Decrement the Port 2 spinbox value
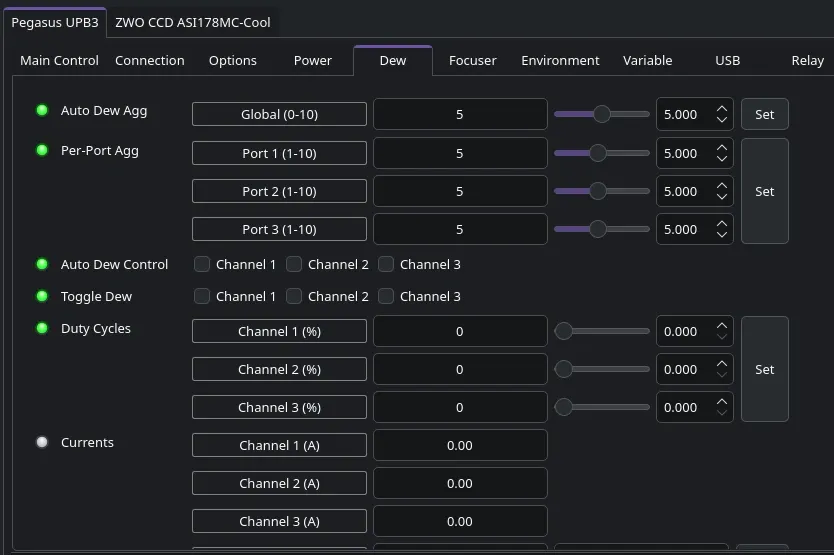Image resolution: width=834 pixels, height=555 pixels. pyautogui.click(x=722, y=197)
